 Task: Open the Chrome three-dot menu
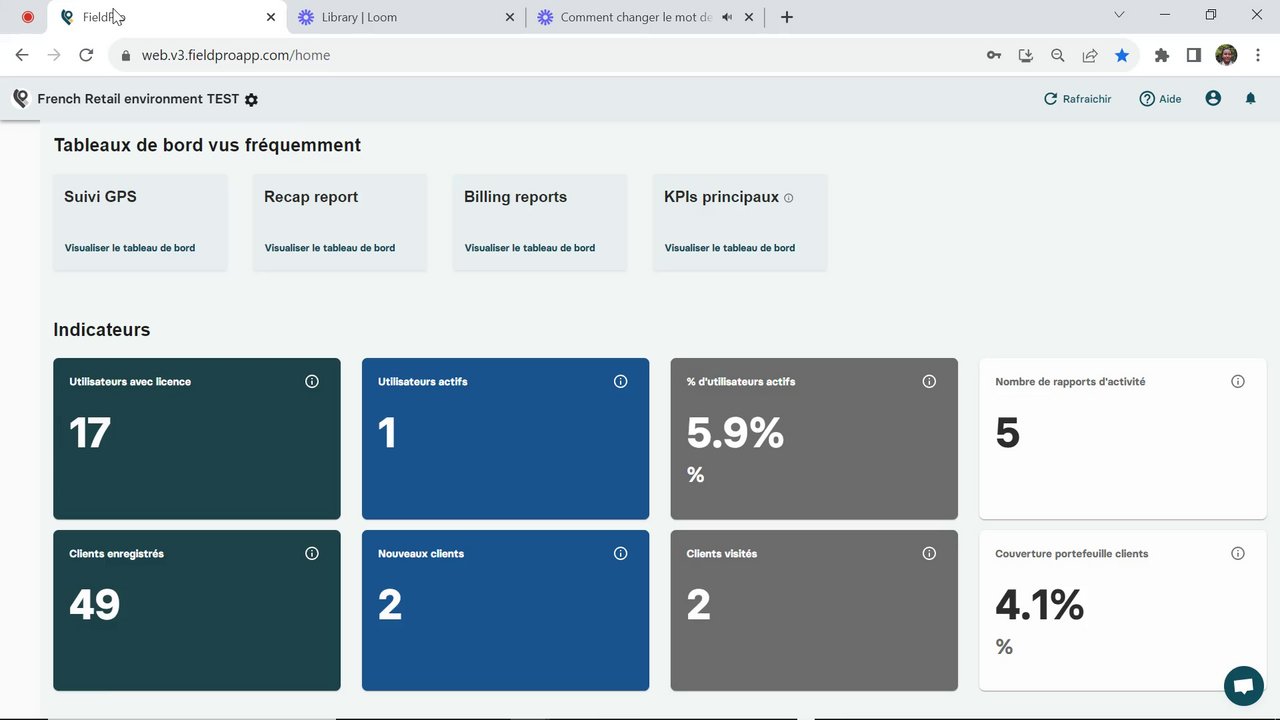point(1258,55)
